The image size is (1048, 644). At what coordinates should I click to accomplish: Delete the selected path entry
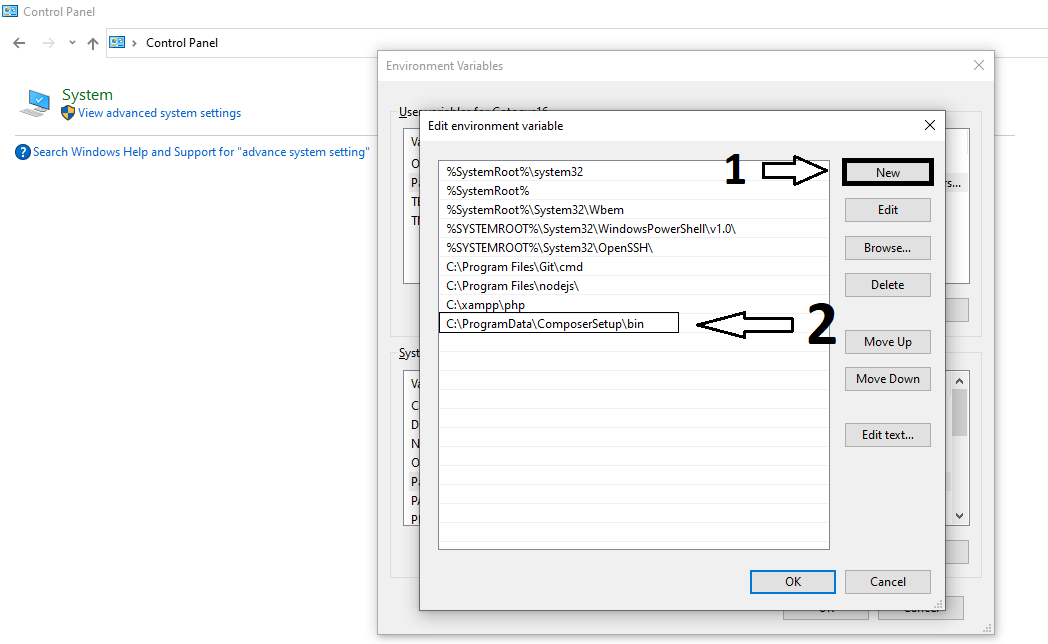coord(887,284)
